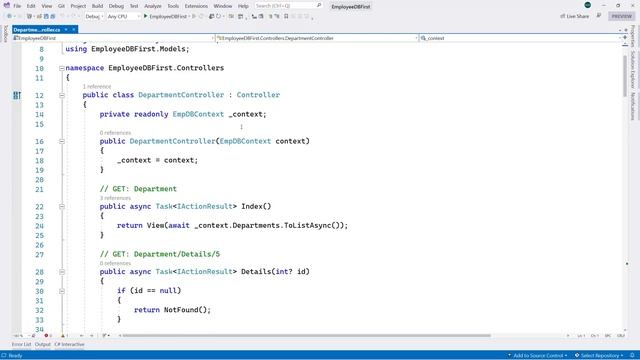
Task: Click the bookmark toolbar icon
Action: pos(286,16)
